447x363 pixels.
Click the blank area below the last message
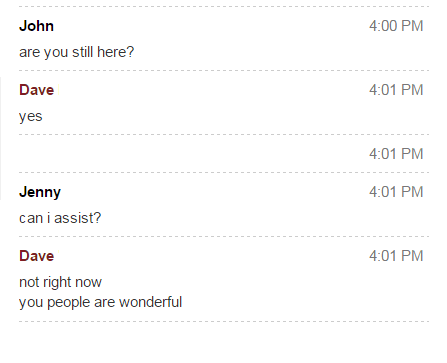[224, 343]
